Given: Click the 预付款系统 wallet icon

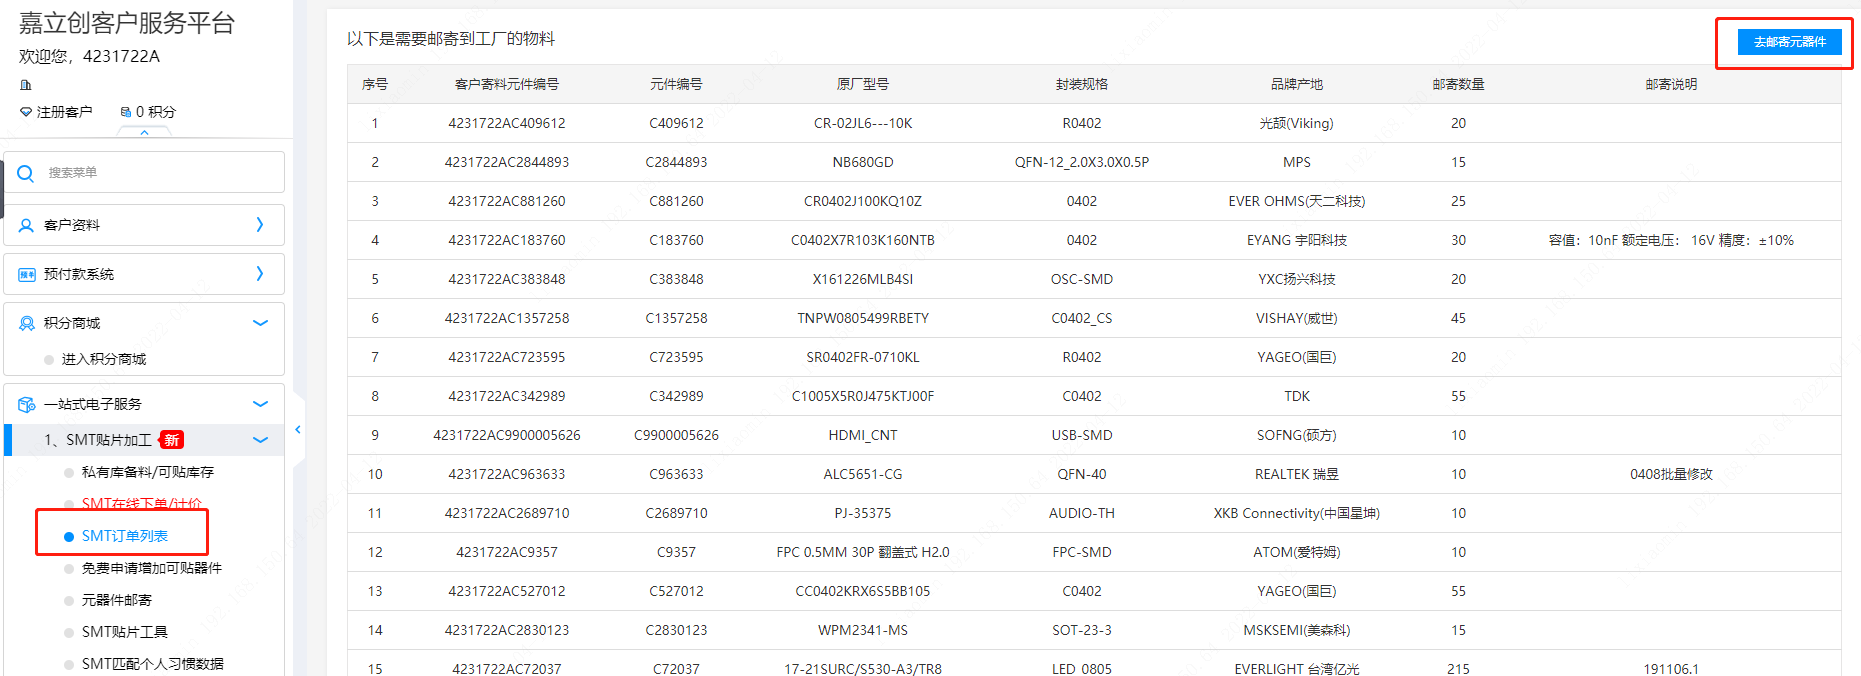Looking at the screenshot, I should pyautogui.click(x=26, y=274).
